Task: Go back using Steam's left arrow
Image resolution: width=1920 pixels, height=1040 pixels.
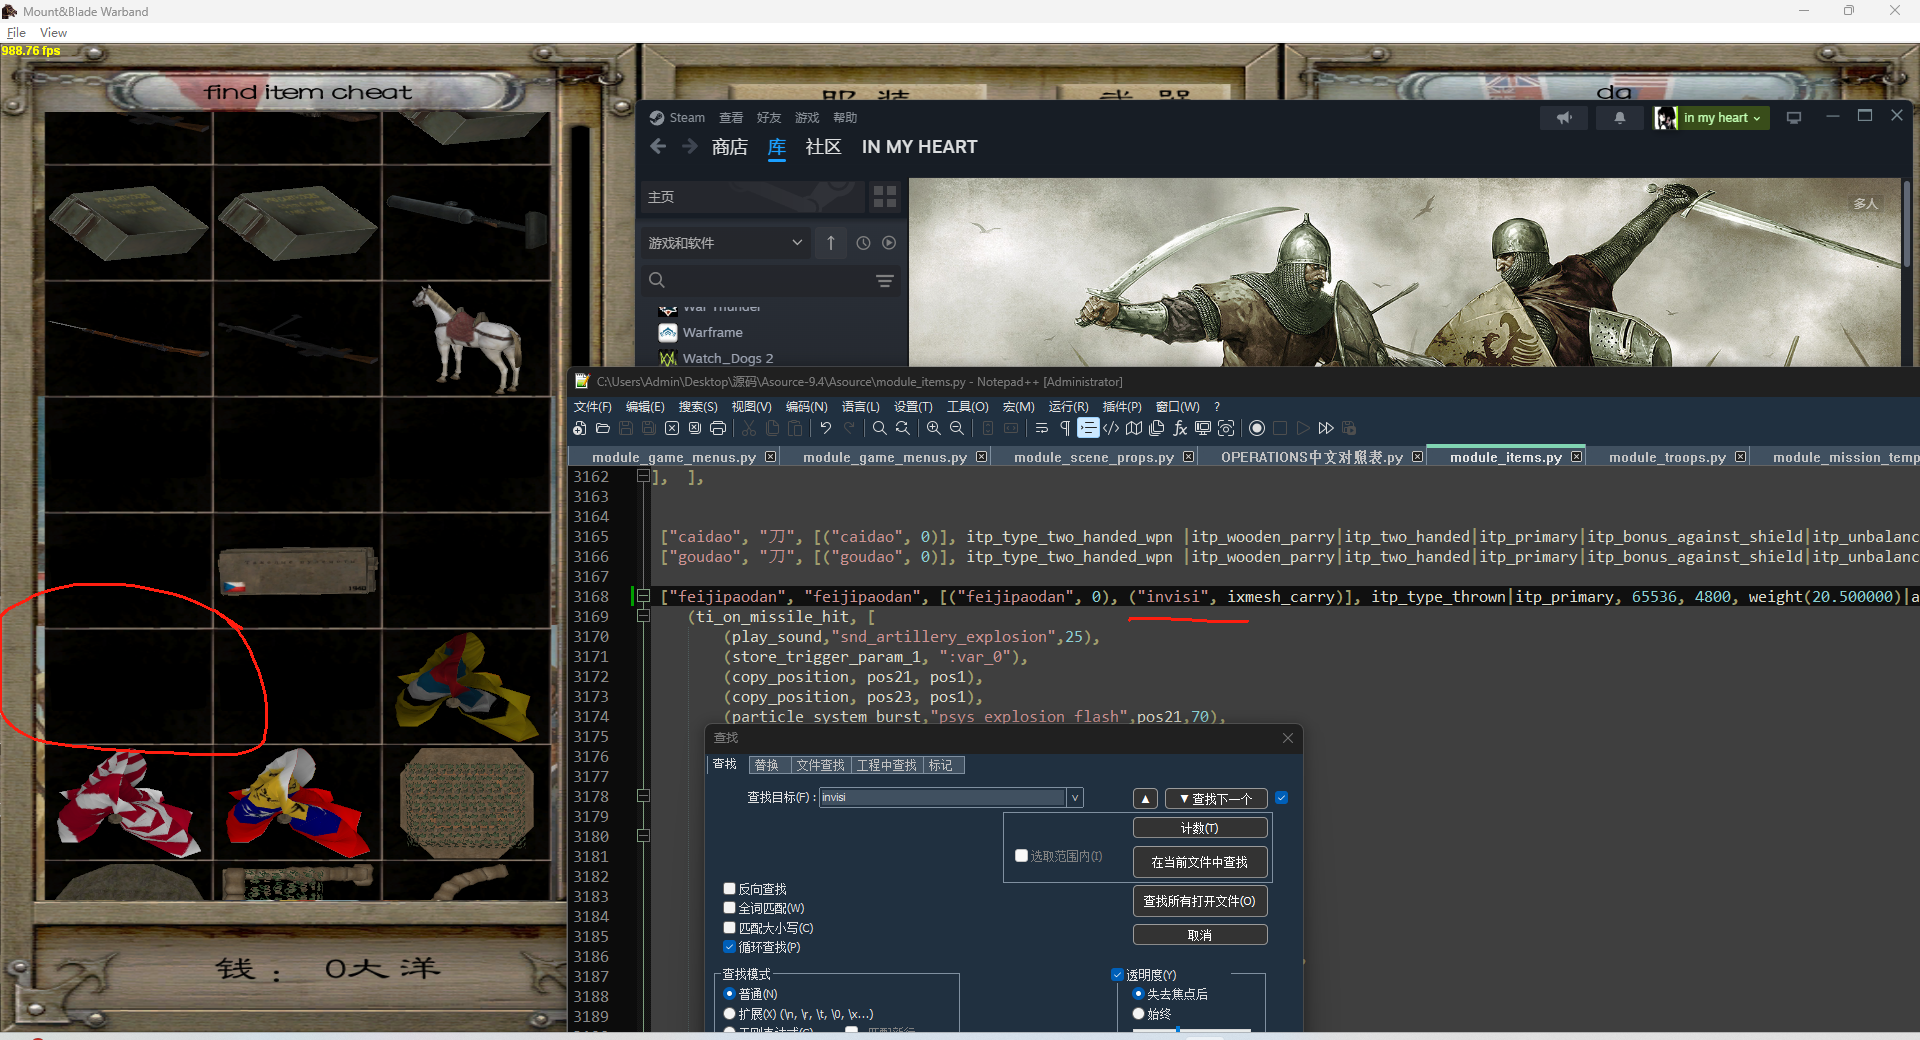Action: [x=658, y=147]
